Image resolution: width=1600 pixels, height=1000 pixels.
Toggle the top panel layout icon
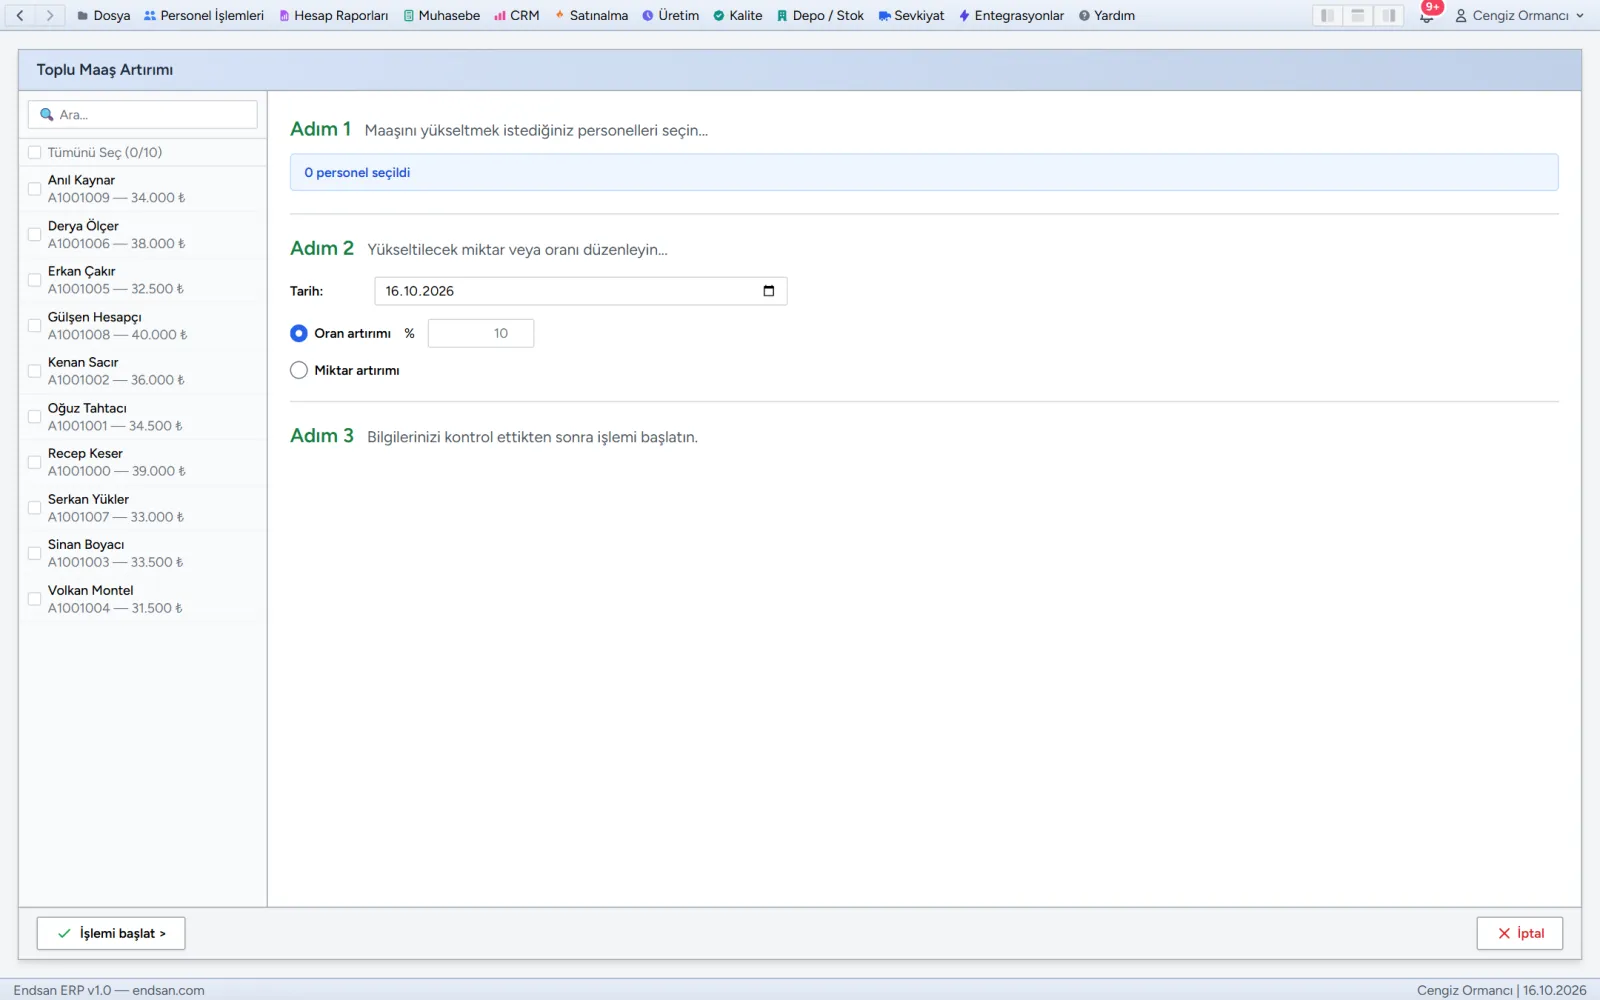[1358, 15]
